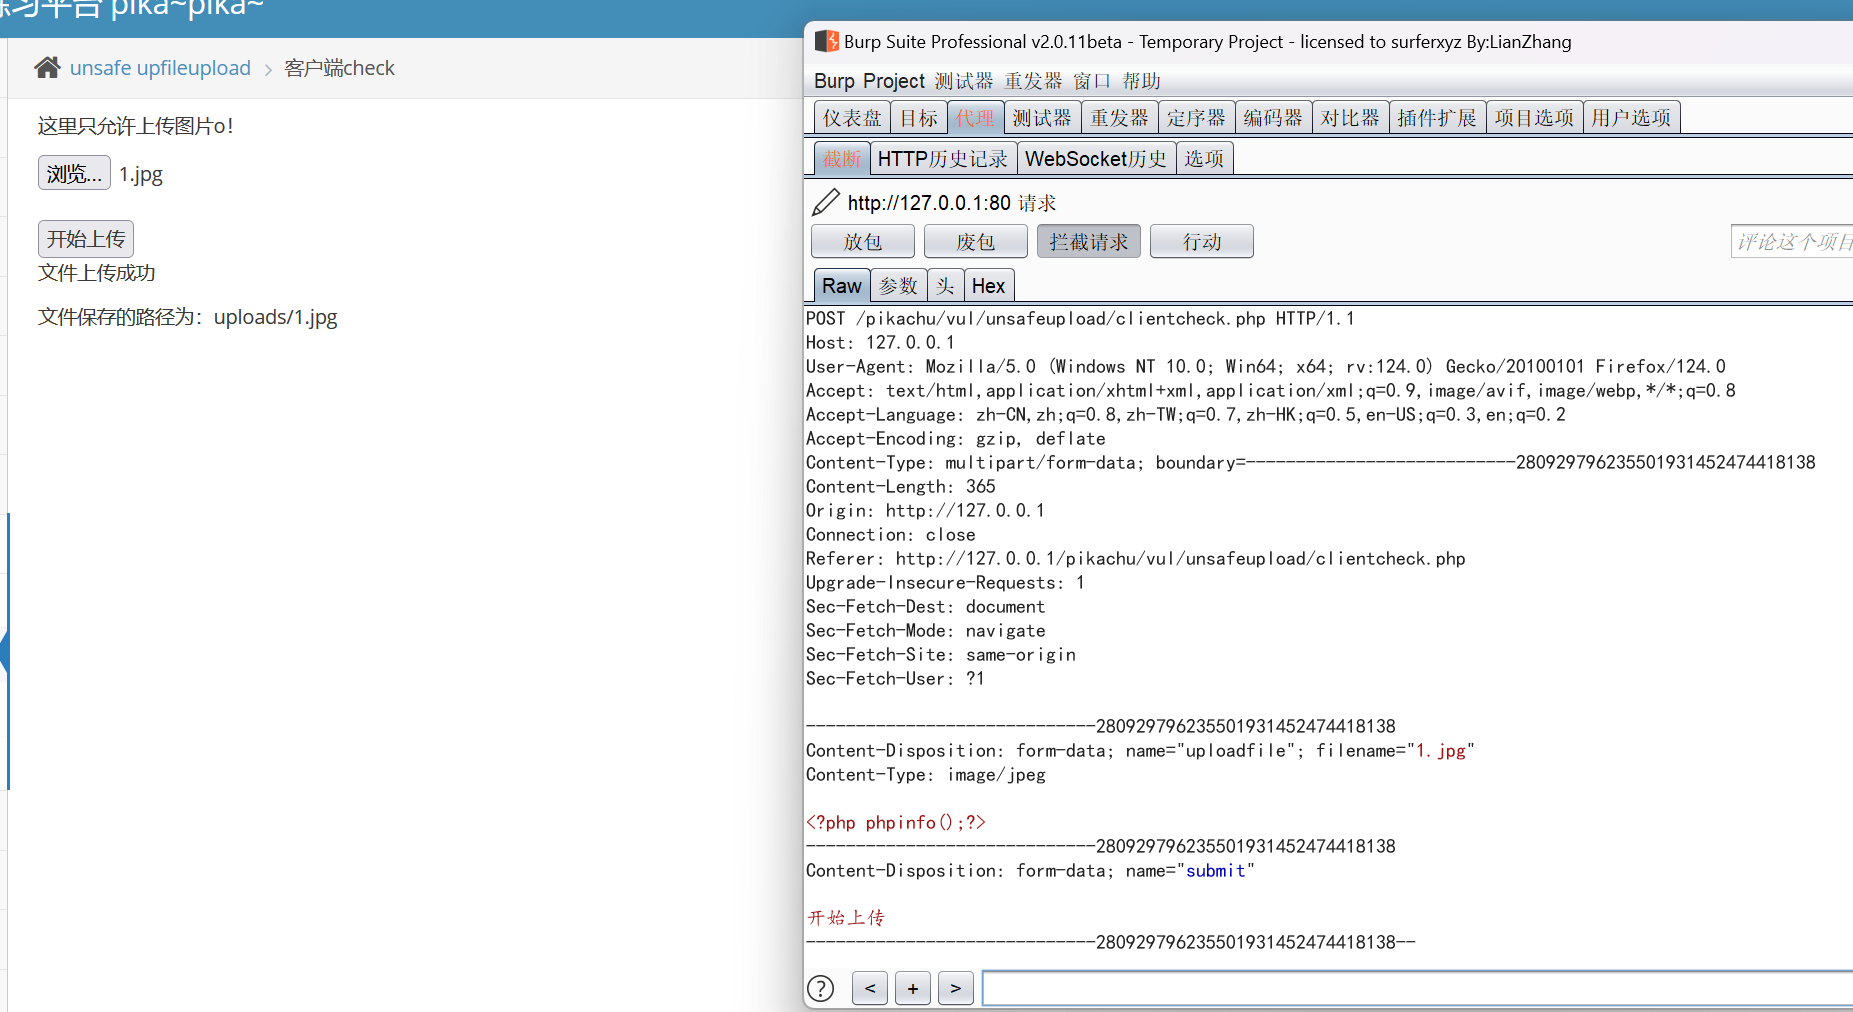Open the 测试器 menu in the menu bar
This screenshot has width=1853, height=1012.
click(x=964, y=81)
